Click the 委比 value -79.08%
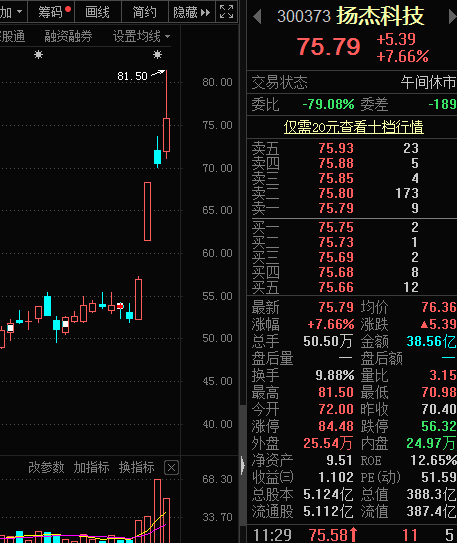 pyautogui.click(x=328, y=104)
